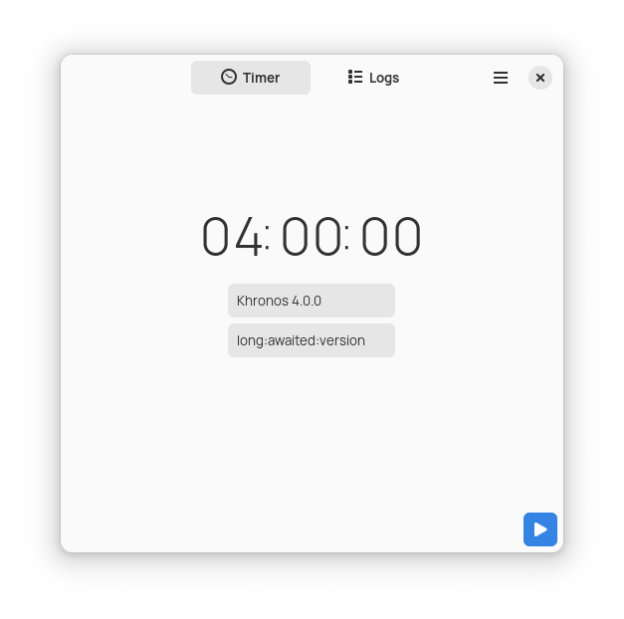Image resolution: width=624 pixels, height=619 pixels.
Task: Click the 'Logs' text label in the header
Action: (384, 78)
